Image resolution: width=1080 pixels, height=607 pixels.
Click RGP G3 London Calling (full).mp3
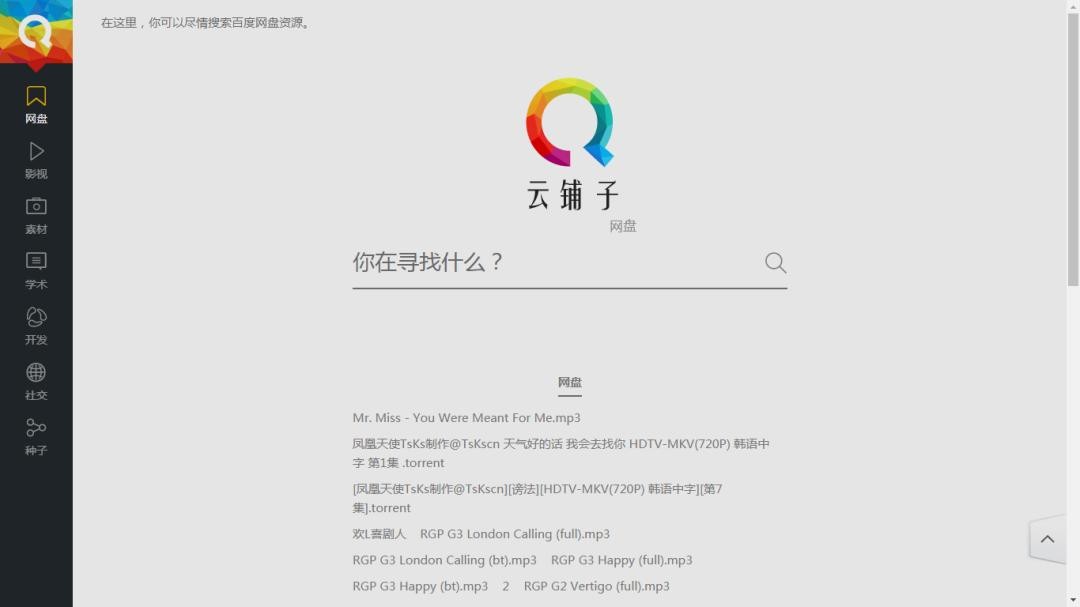(514, 534)
